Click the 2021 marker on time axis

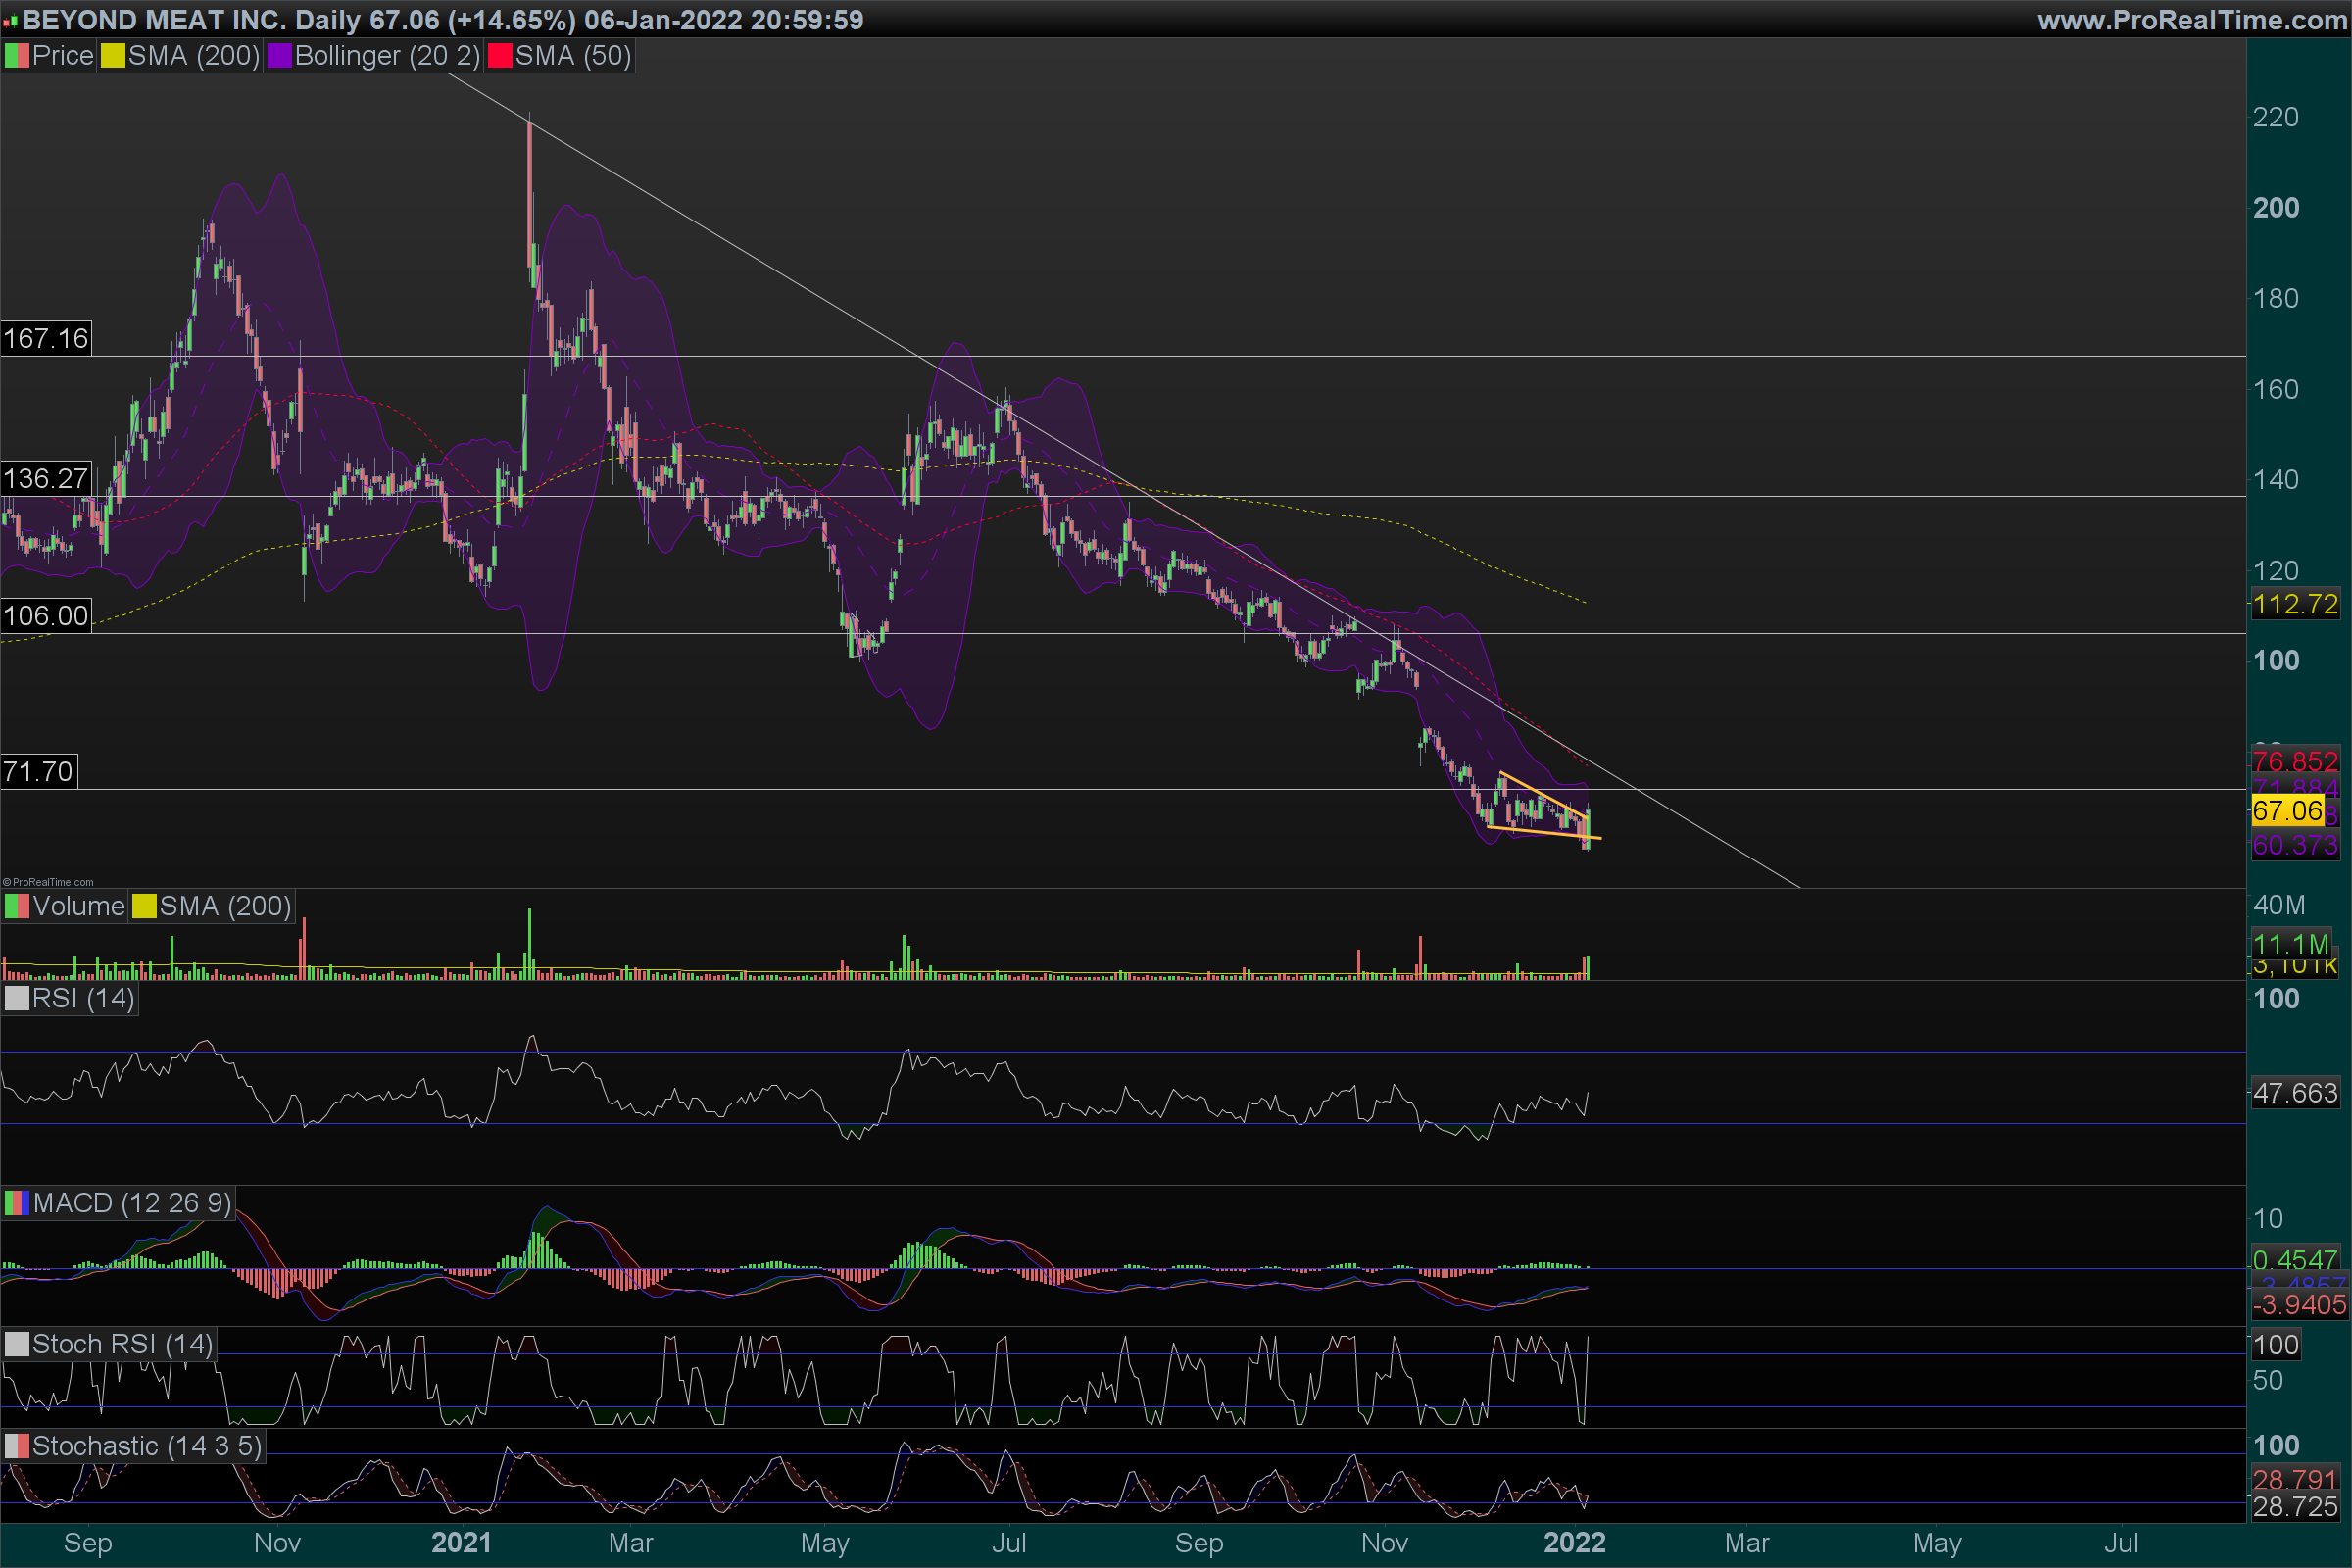[461, 1542]
